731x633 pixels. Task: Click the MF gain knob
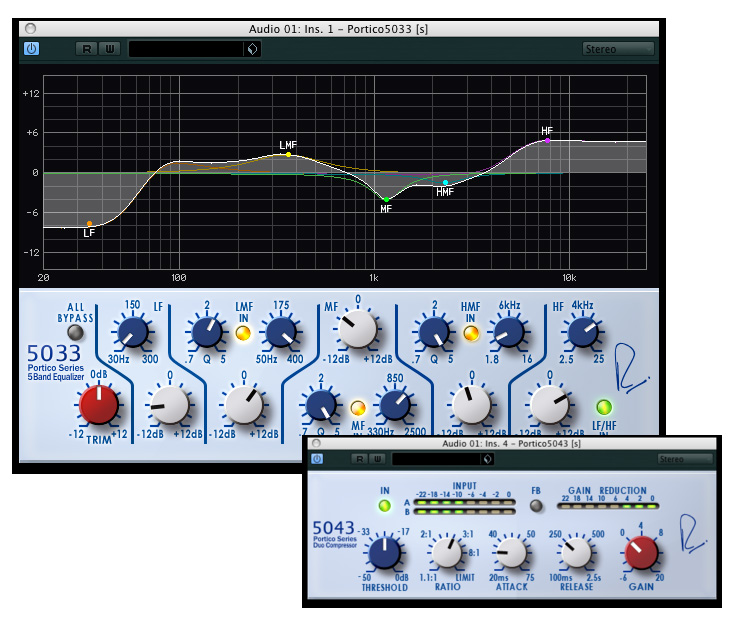[358, 329]
